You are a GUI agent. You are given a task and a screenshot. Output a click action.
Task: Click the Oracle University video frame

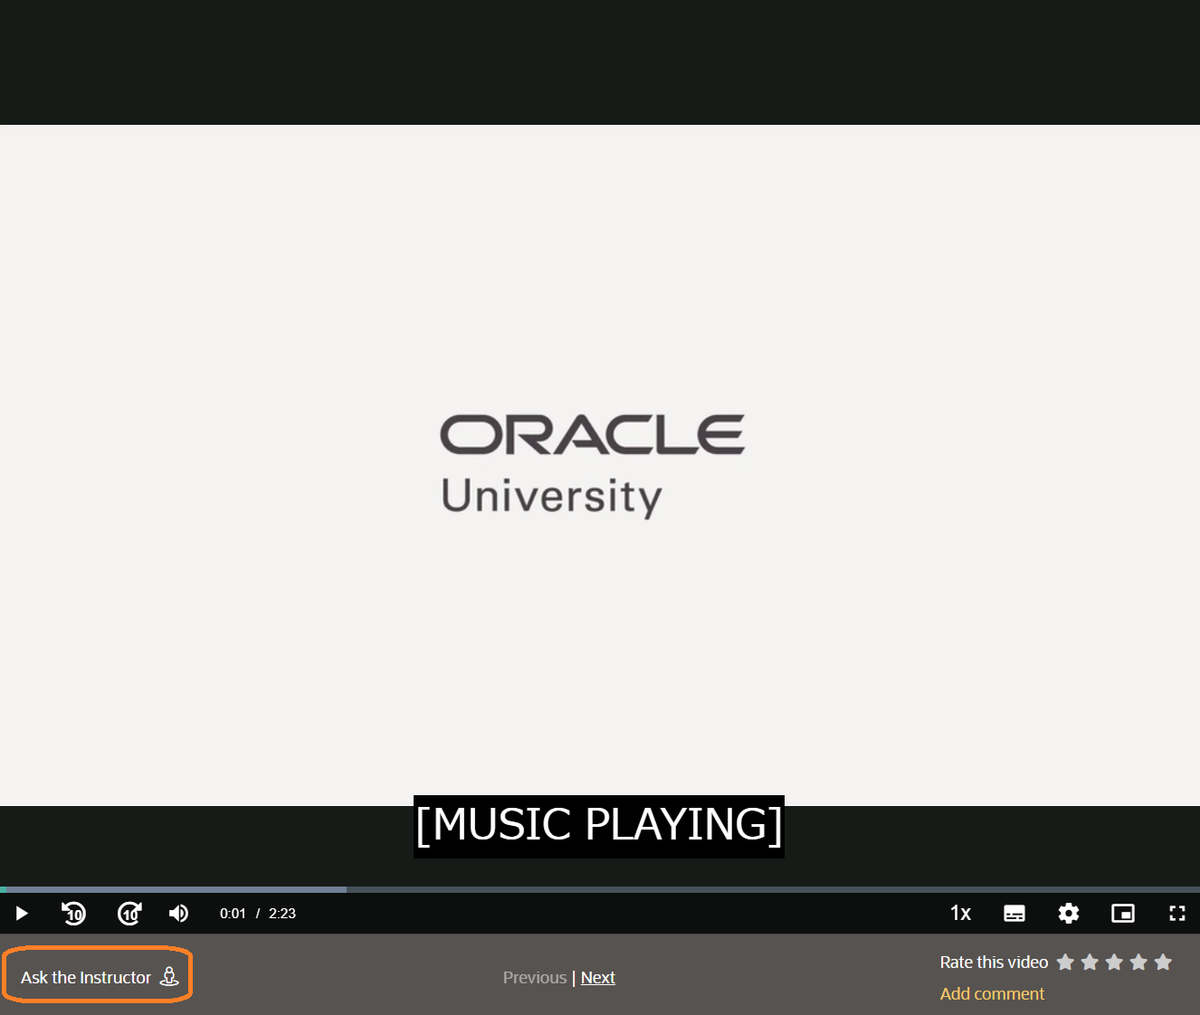point(600,465)
